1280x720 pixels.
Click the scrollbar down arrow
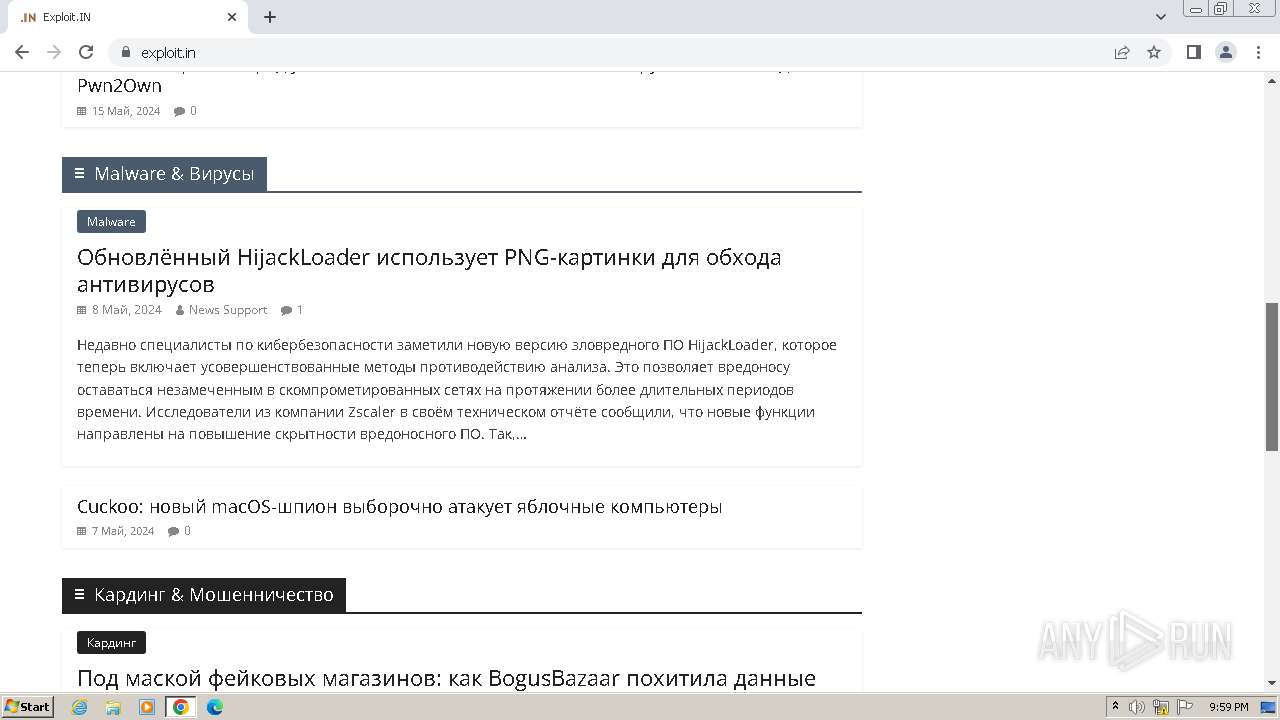point(1272,683)
